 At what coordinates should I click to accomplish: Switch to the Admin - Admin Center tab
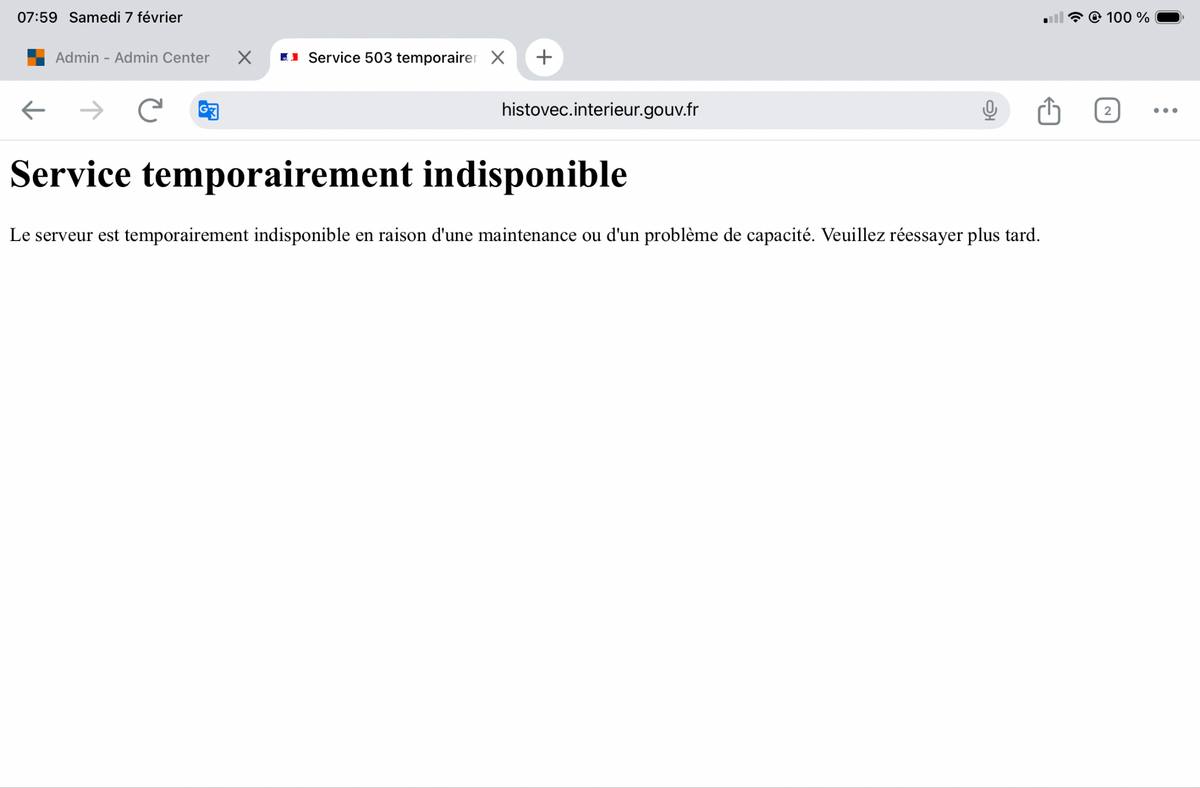click(x=132, y=57)
